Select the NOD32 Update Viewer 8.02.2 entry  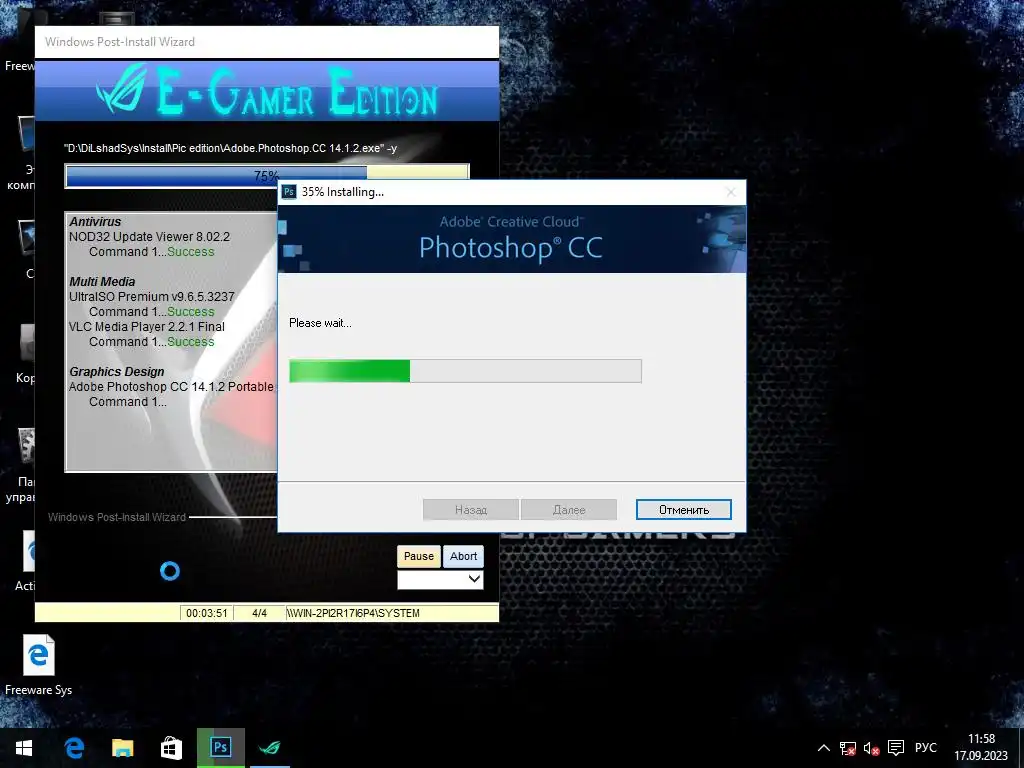click(150, 237)
